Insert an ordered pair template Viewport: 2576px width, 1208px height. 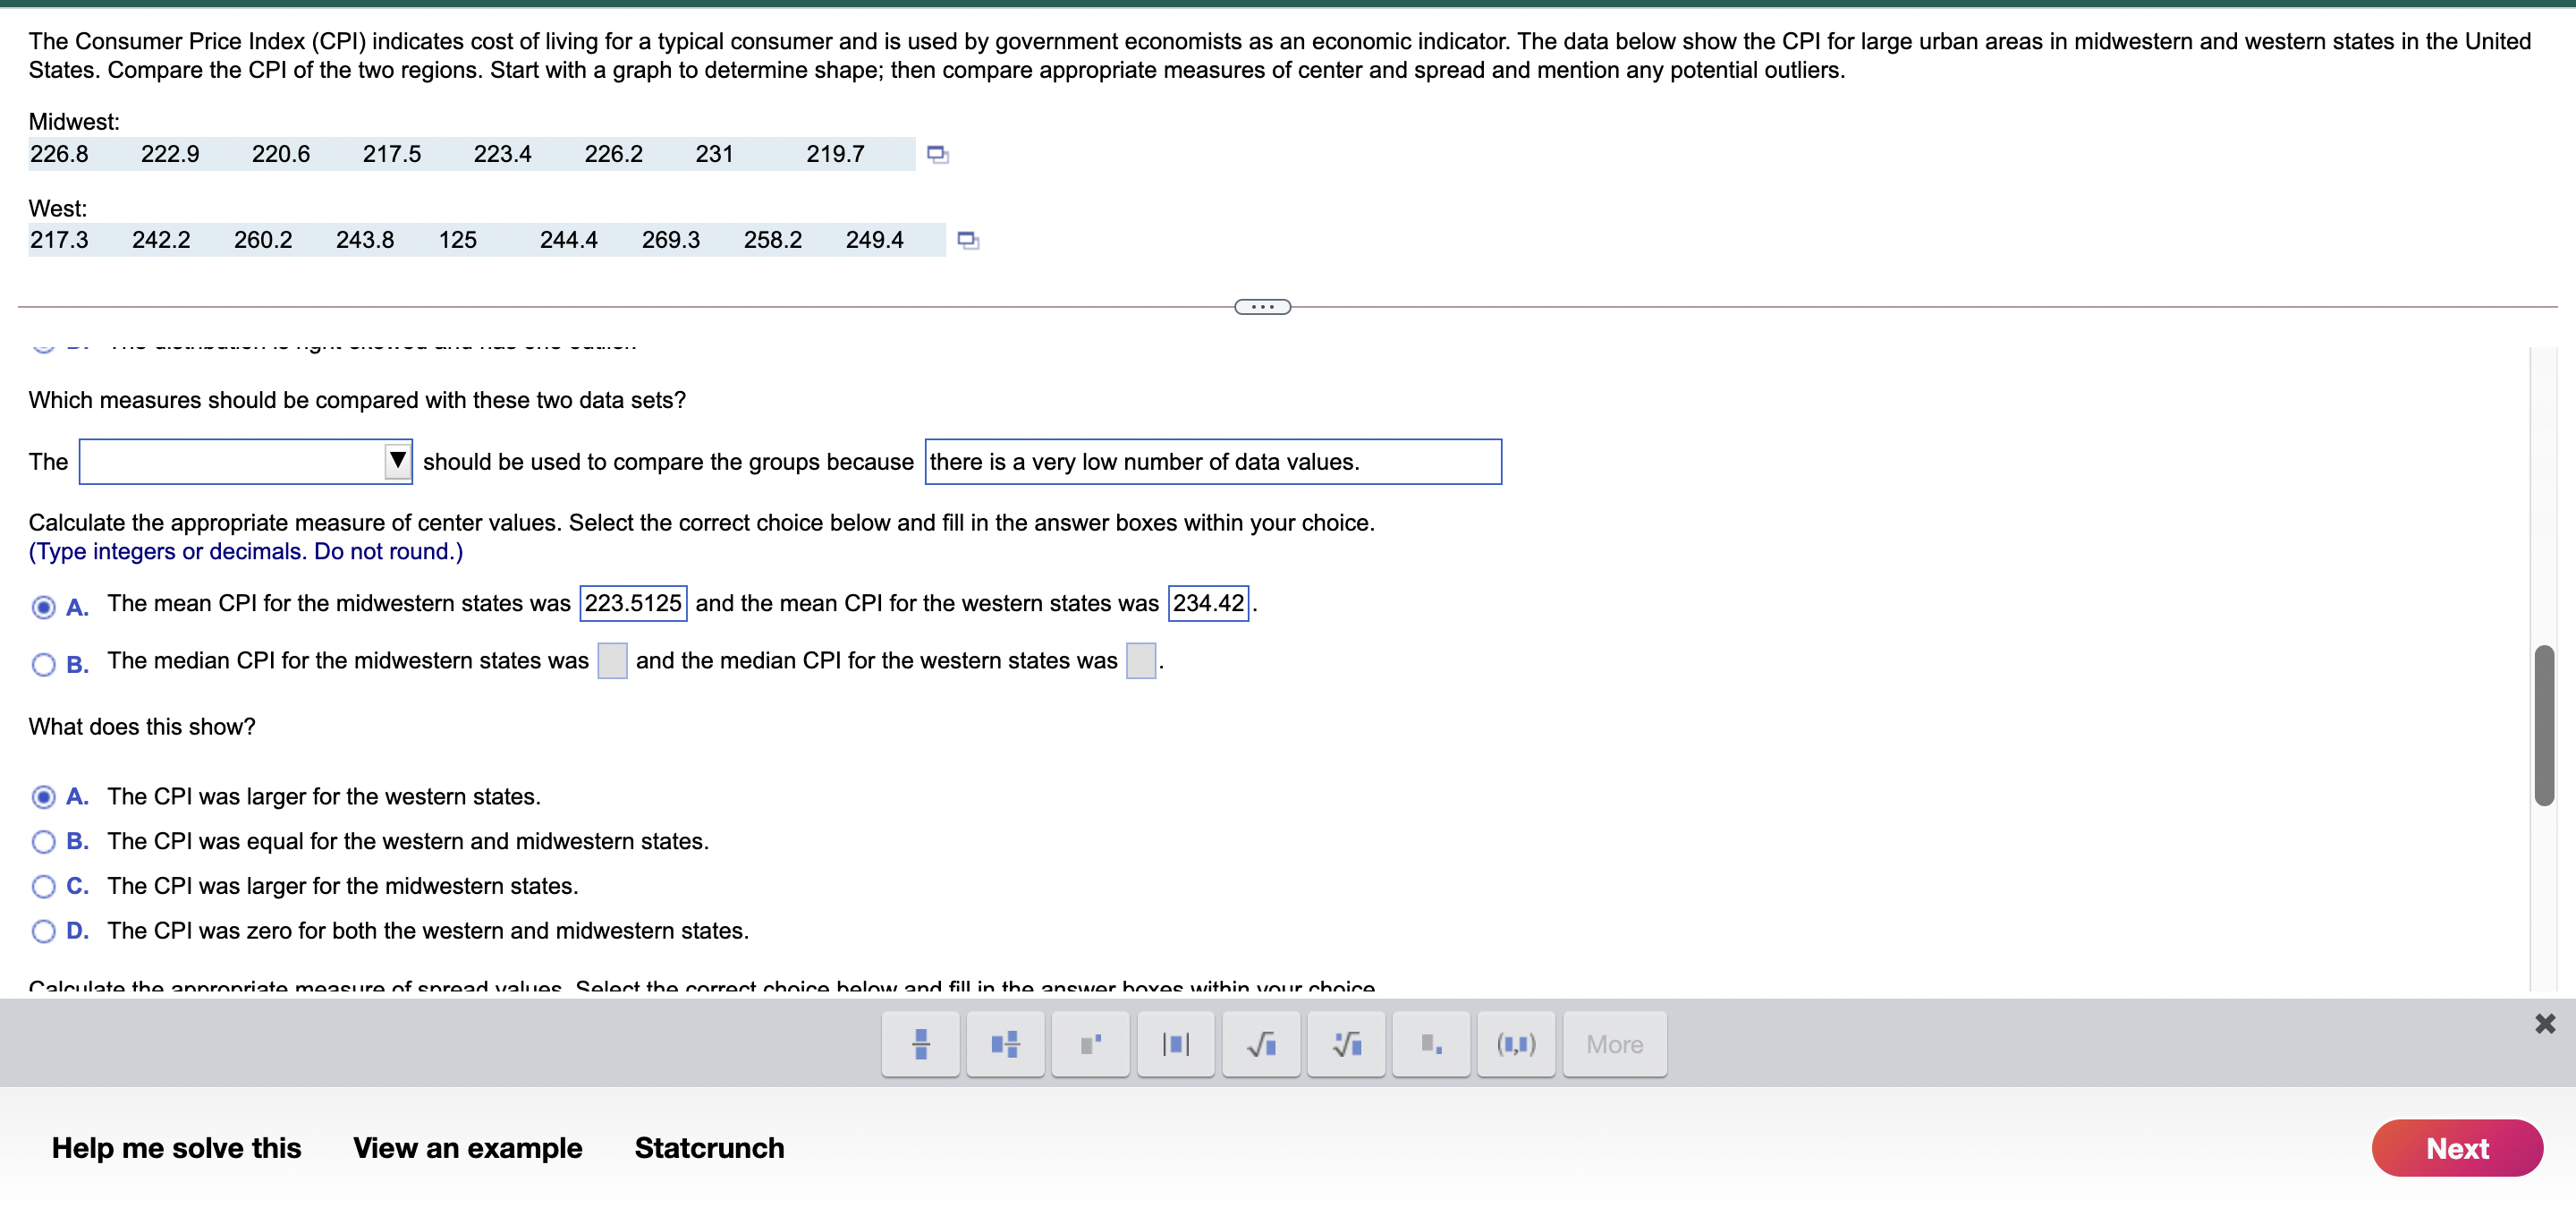coord(1516,1043)
